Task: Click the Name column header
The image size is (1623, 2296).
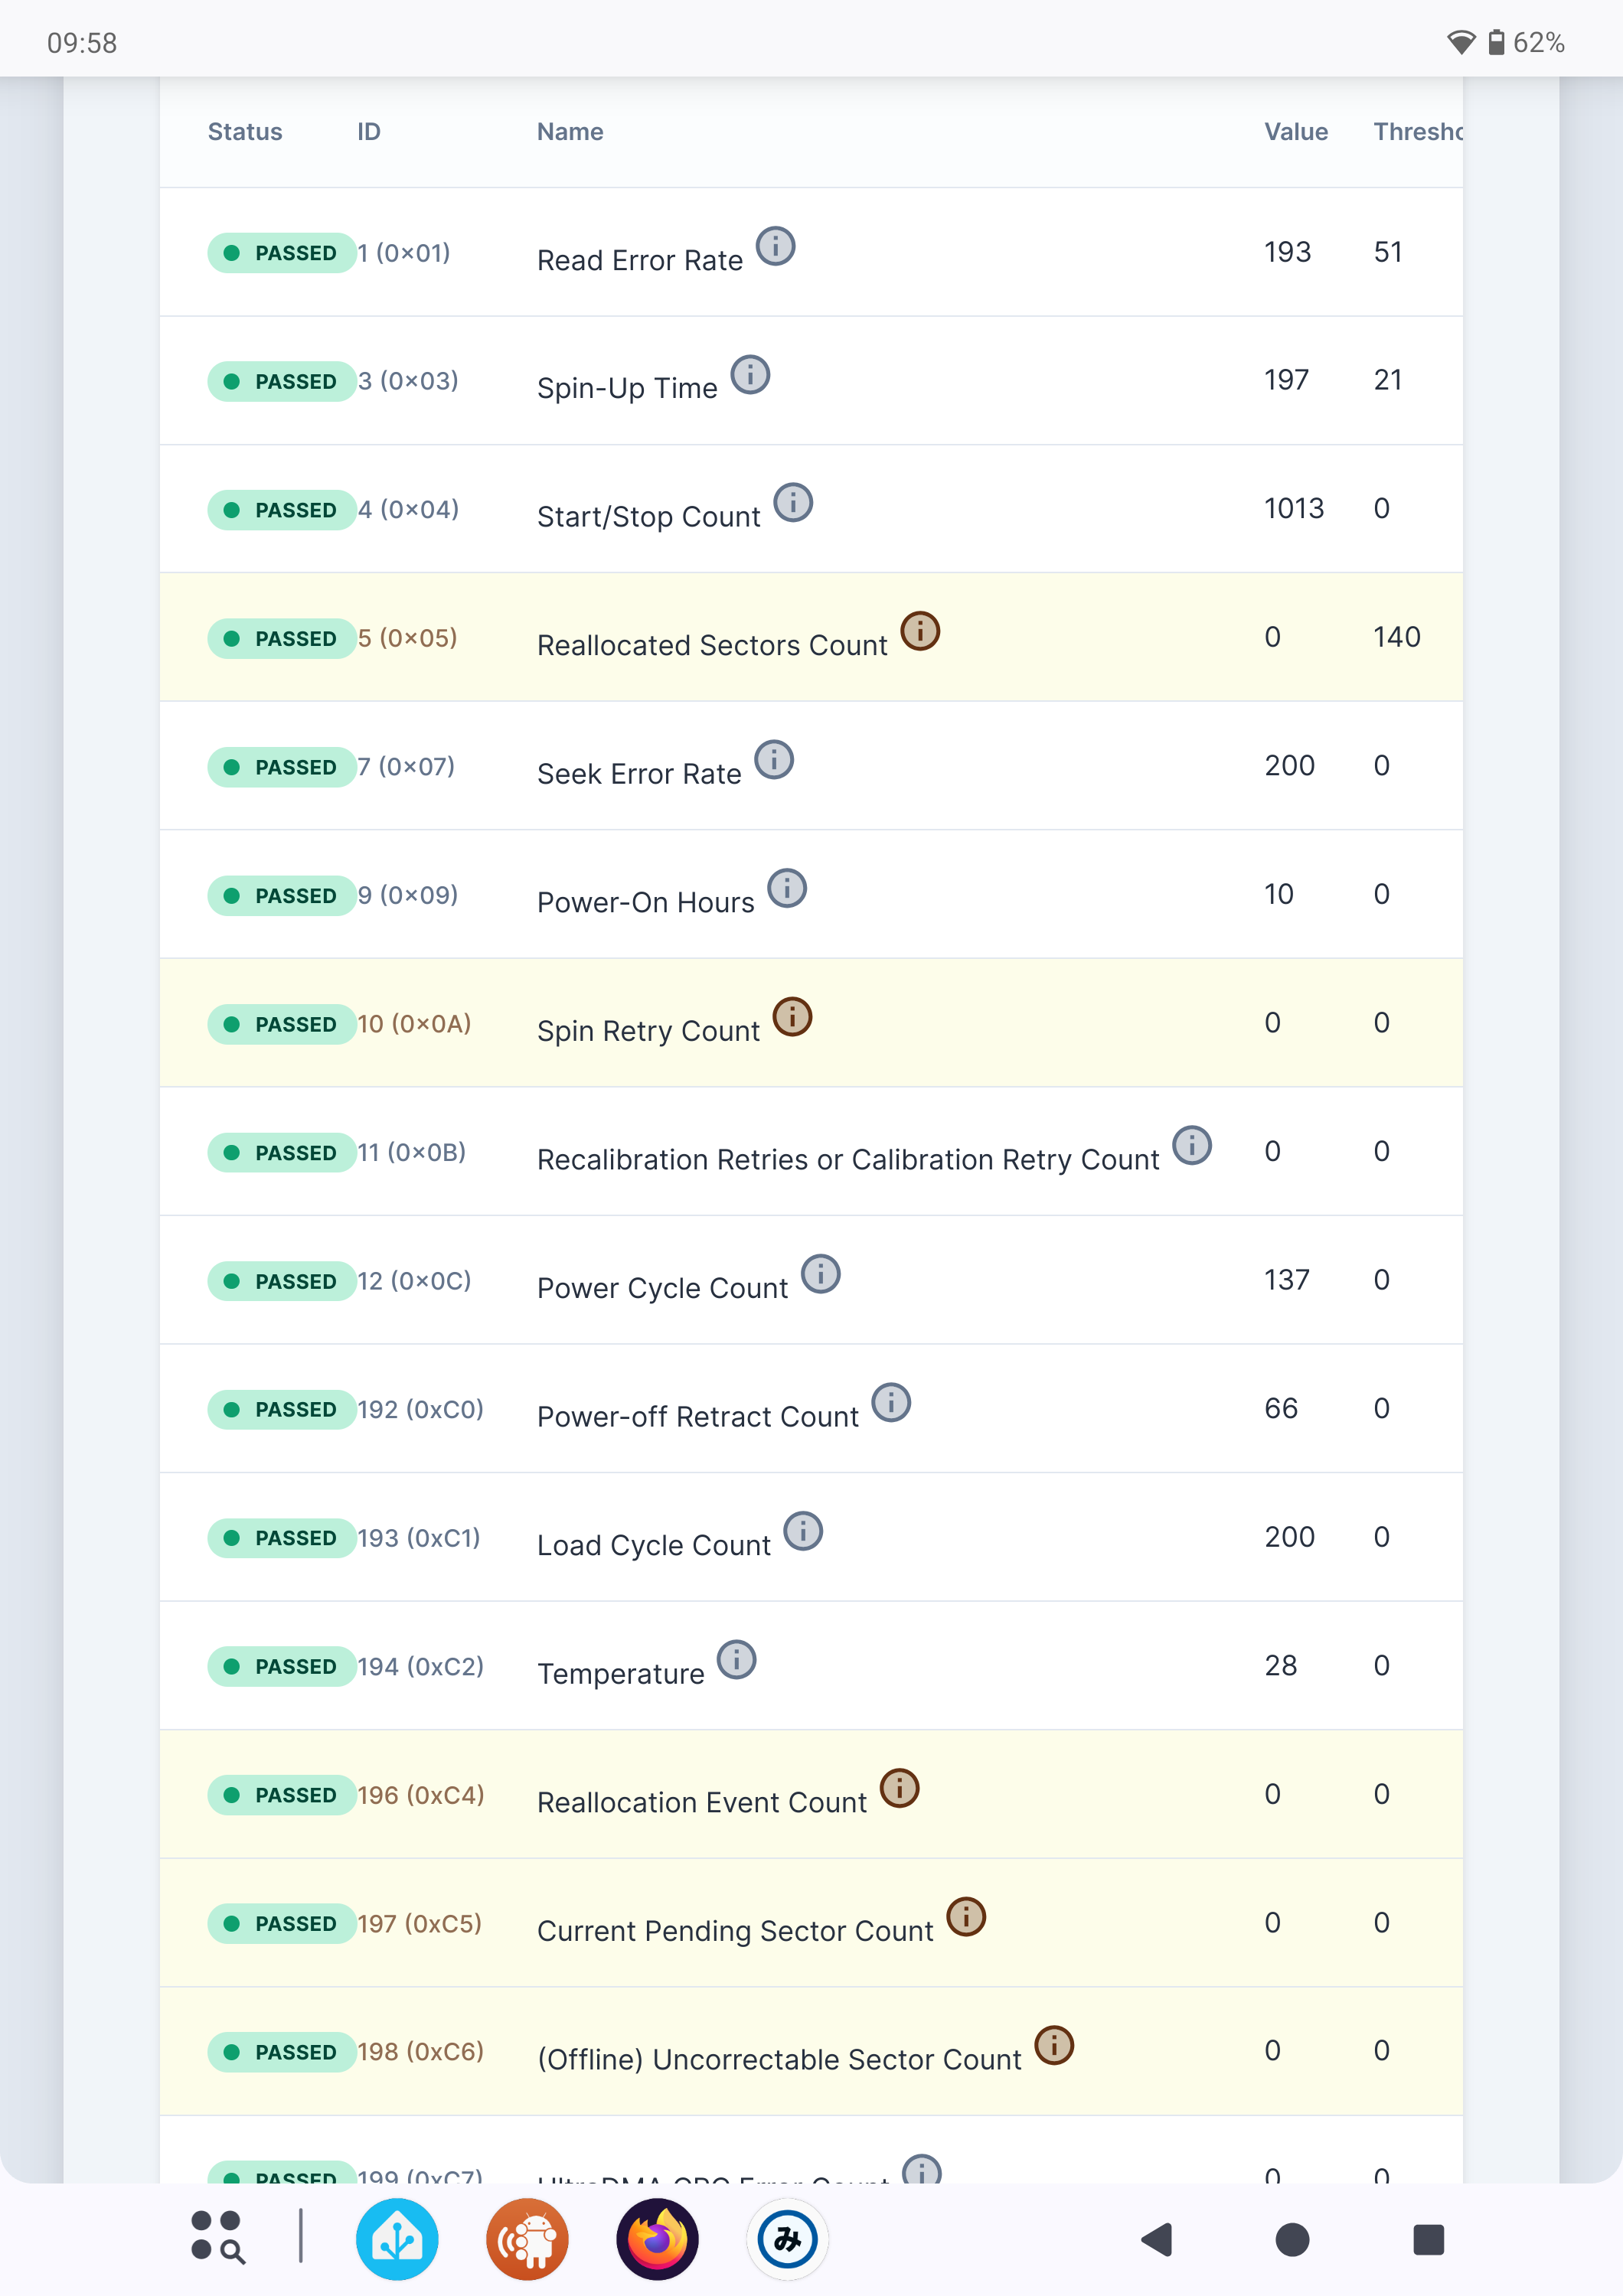Action: (570, 132)
